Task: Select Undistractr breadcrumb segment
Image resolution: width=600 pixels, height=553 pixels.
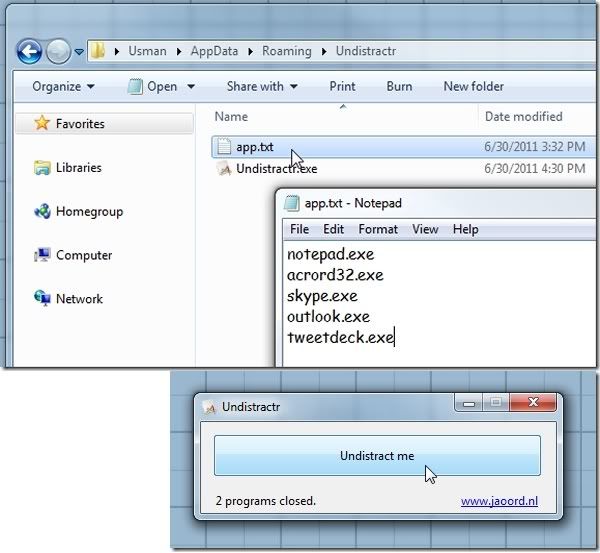Action: 365,51
